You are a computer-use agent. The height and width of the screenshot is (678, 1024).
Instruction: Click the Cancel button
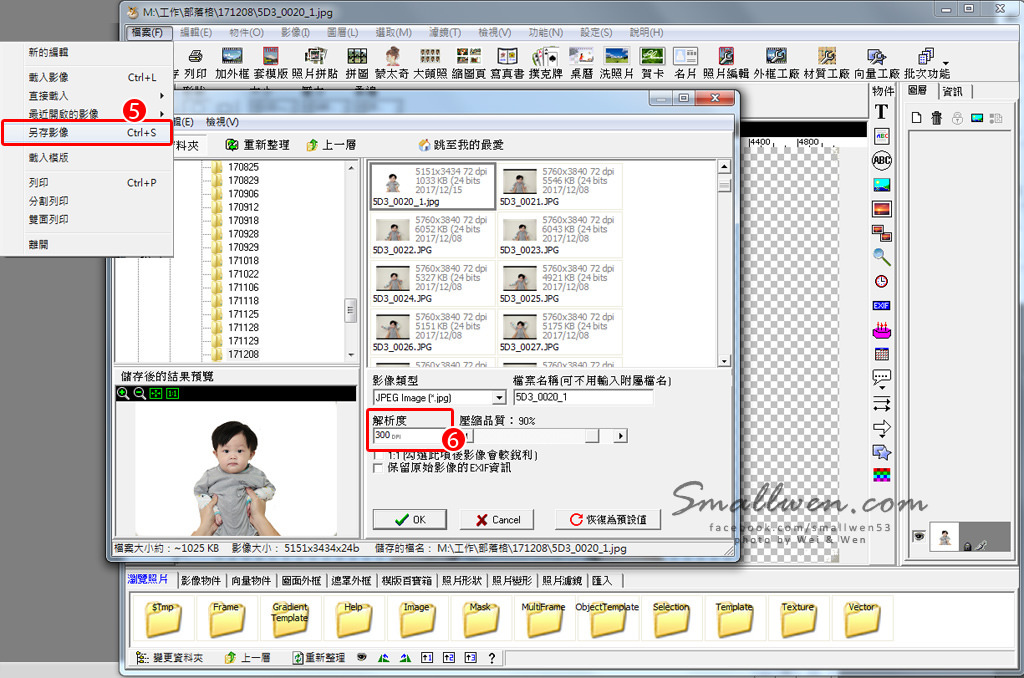pos(497,520)
